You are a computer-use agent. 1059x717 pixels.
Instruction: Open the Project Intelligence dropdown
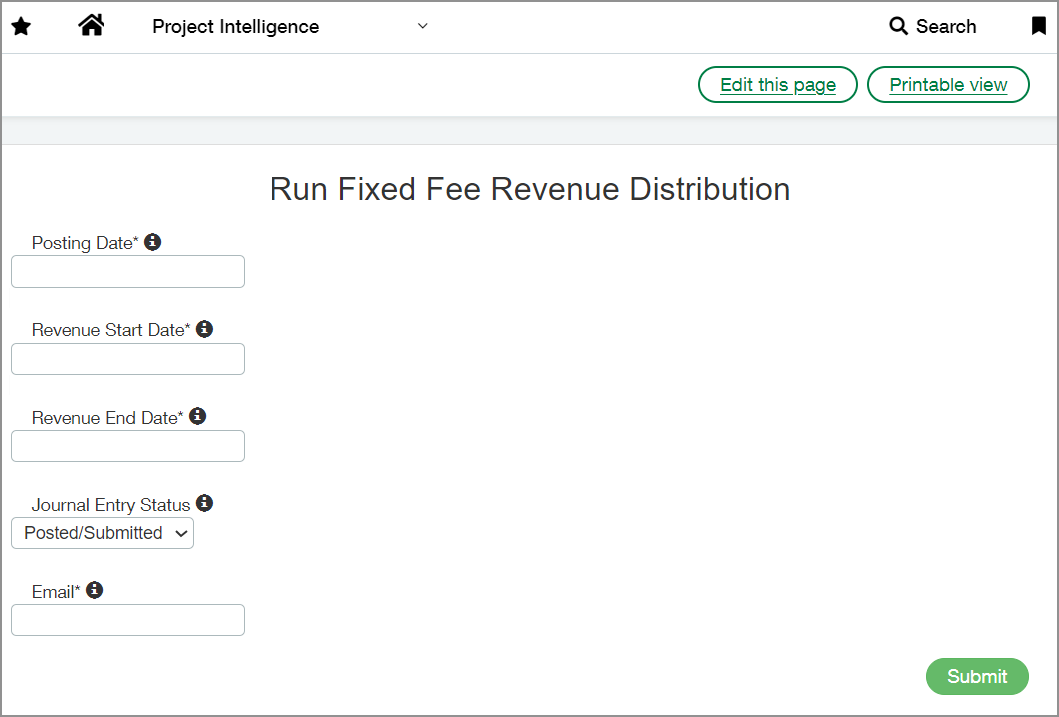(x=422, y=26)
